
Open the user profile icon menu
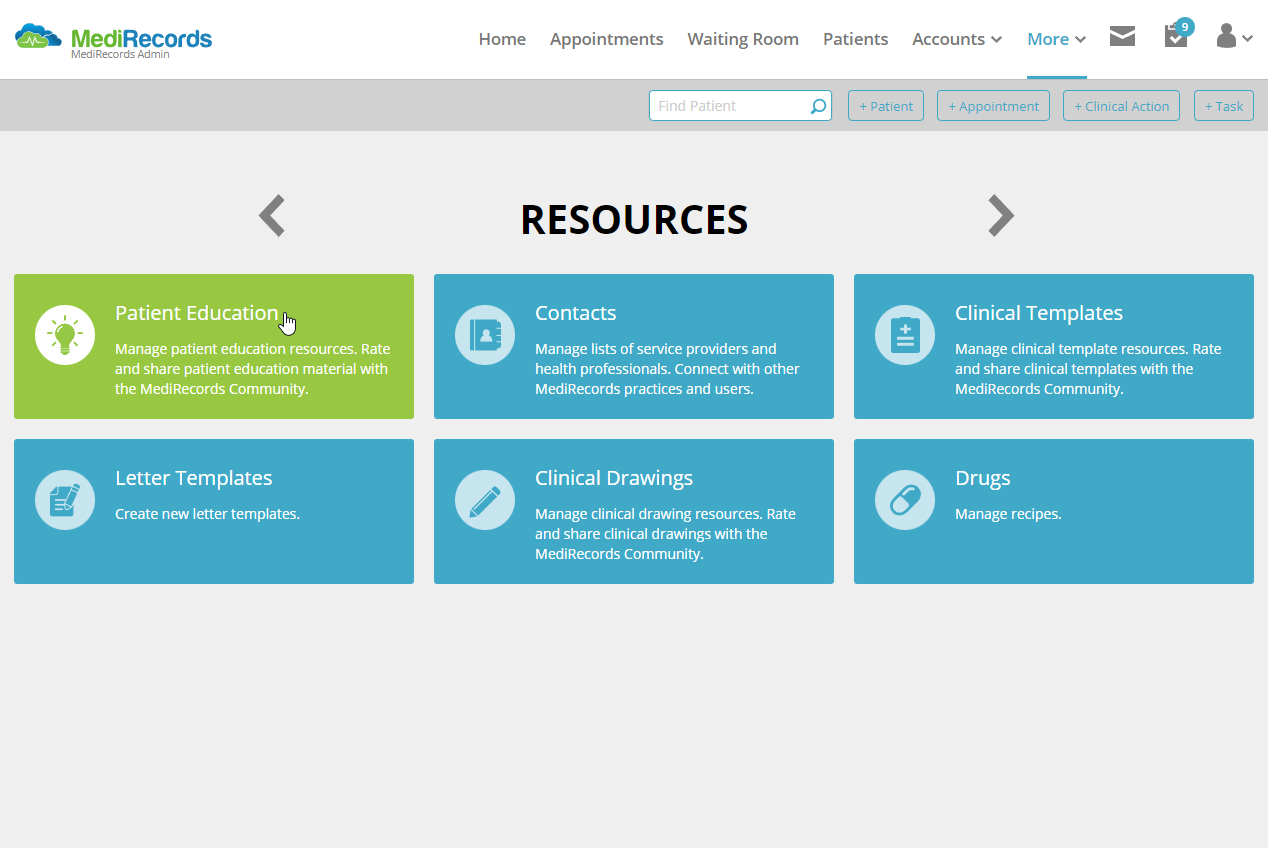tap(1234, 37)
